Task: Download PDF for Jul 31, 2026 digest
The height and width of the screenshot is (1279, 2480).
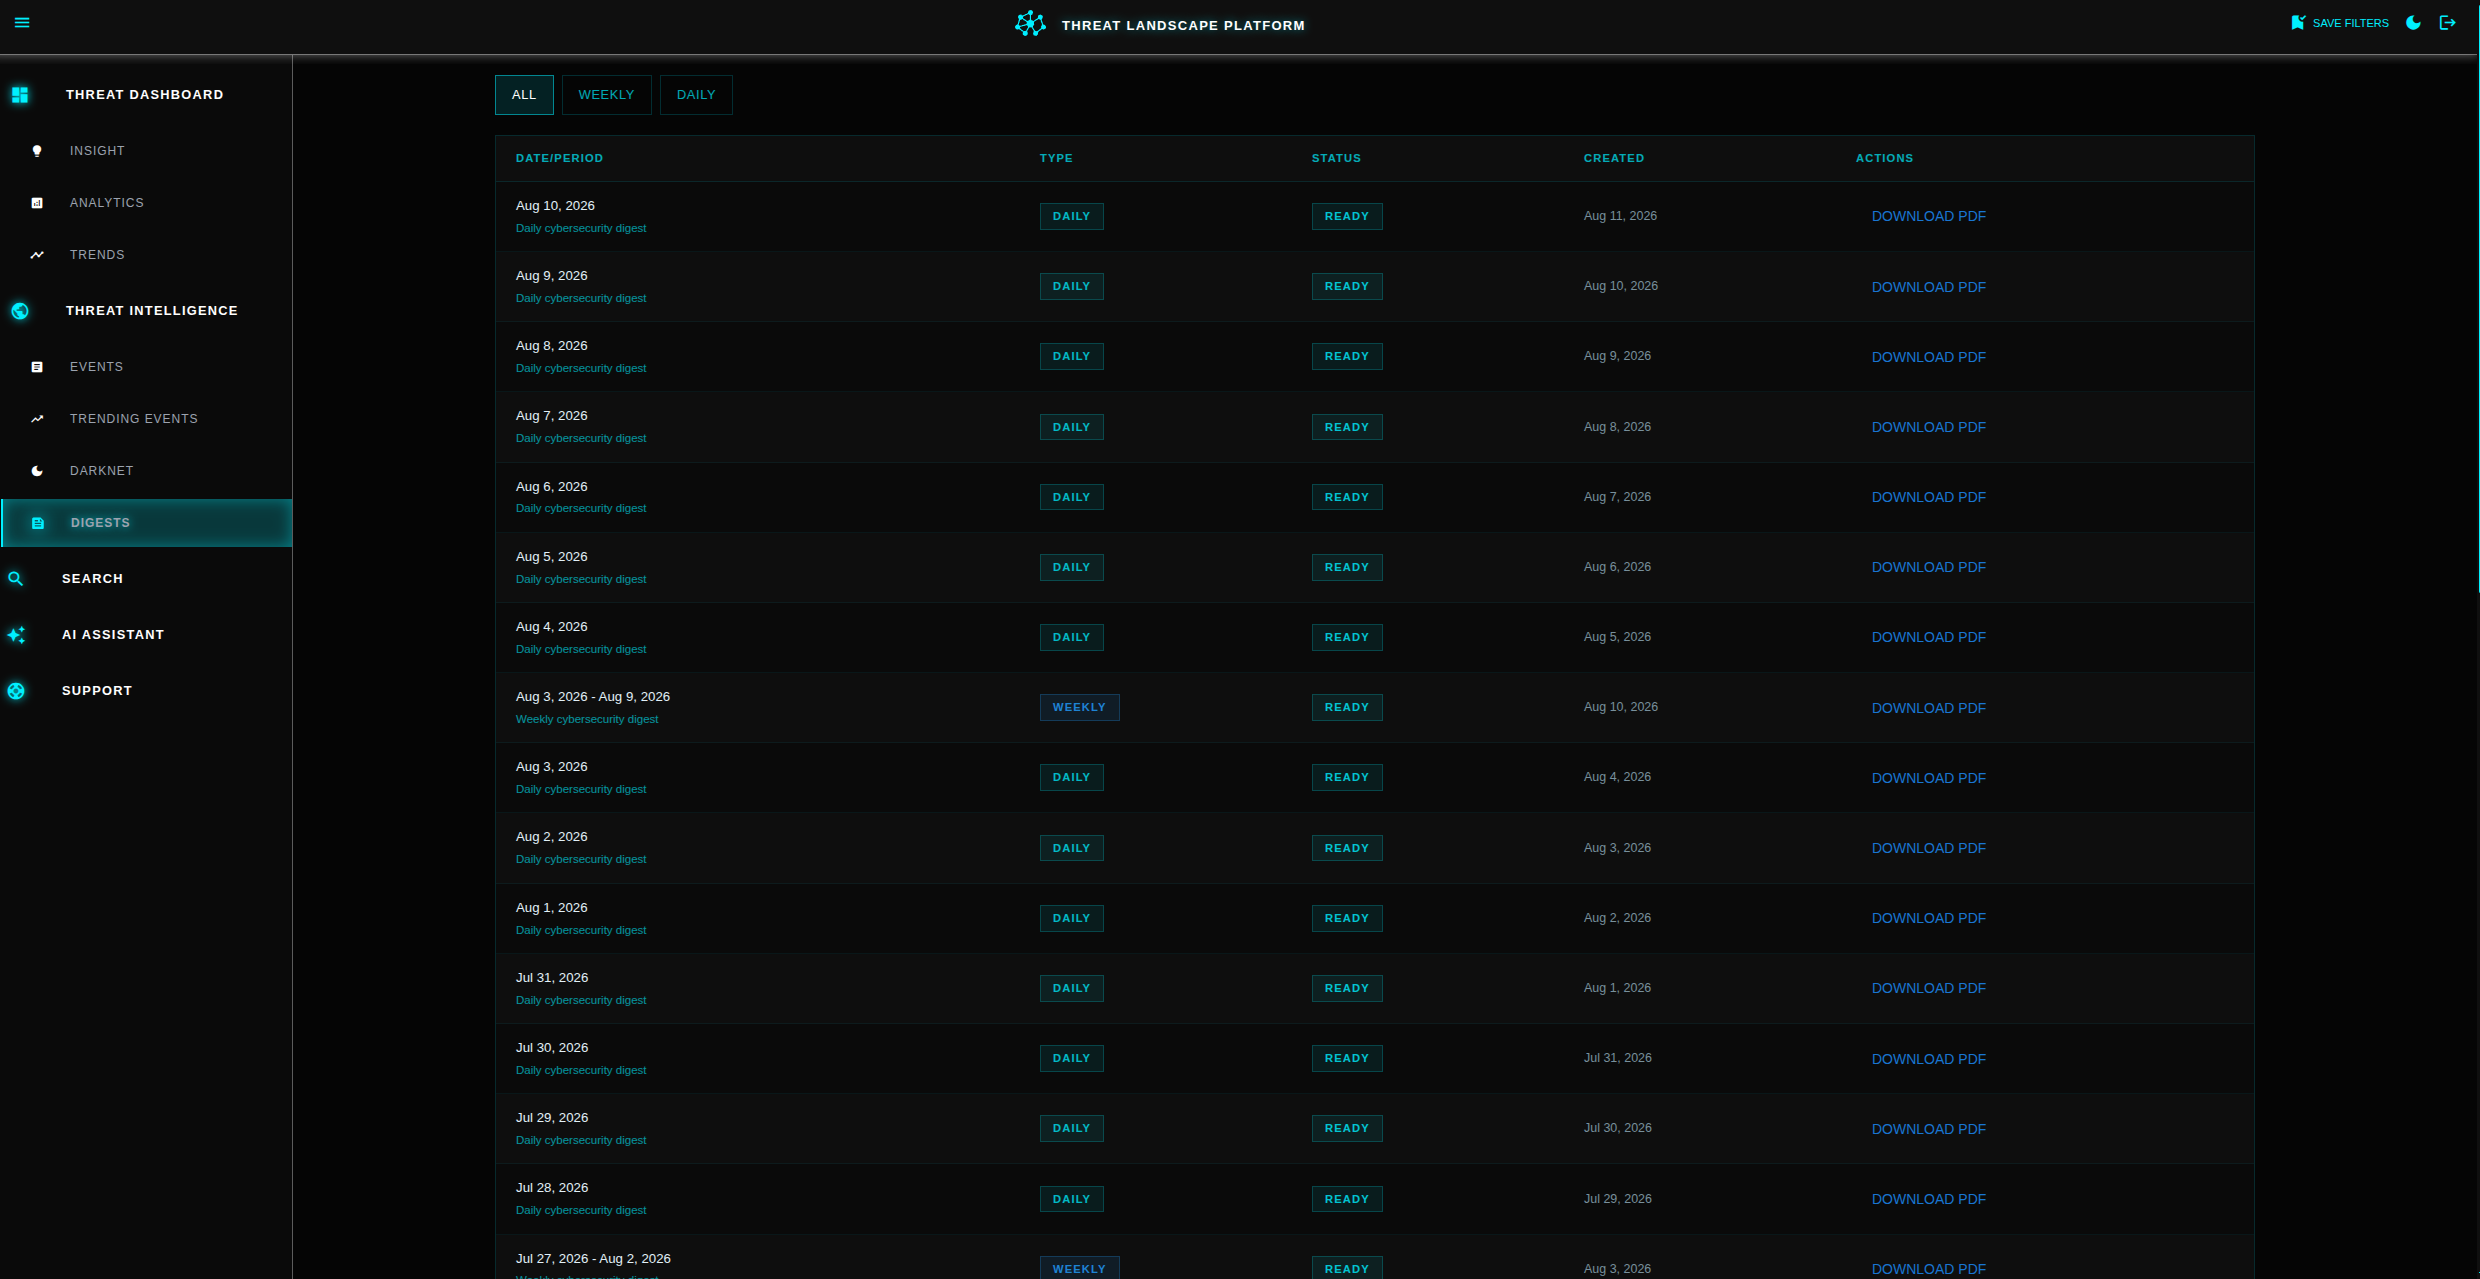Action: click(x=1928, y=988)
